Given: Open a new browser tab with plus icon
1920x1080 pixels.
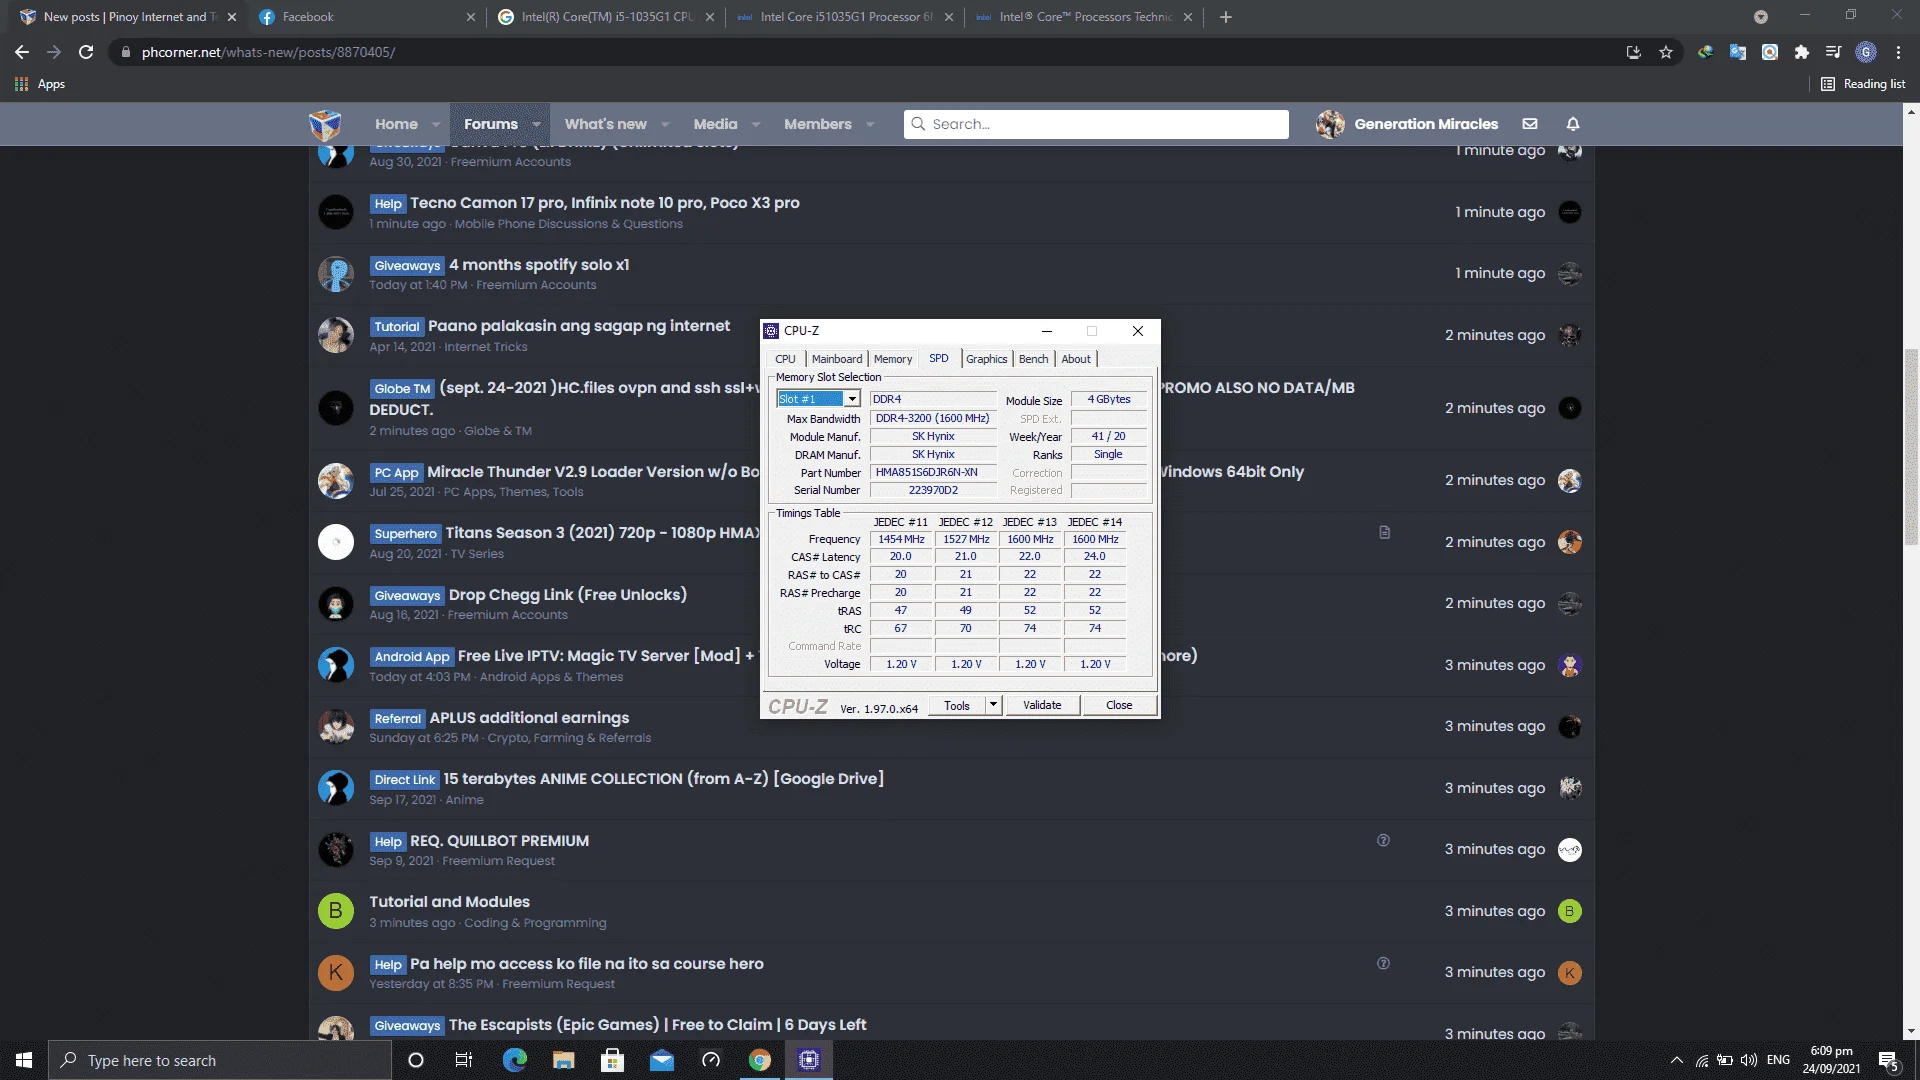Looking at the screenshot, I should tap(1226, 17).
